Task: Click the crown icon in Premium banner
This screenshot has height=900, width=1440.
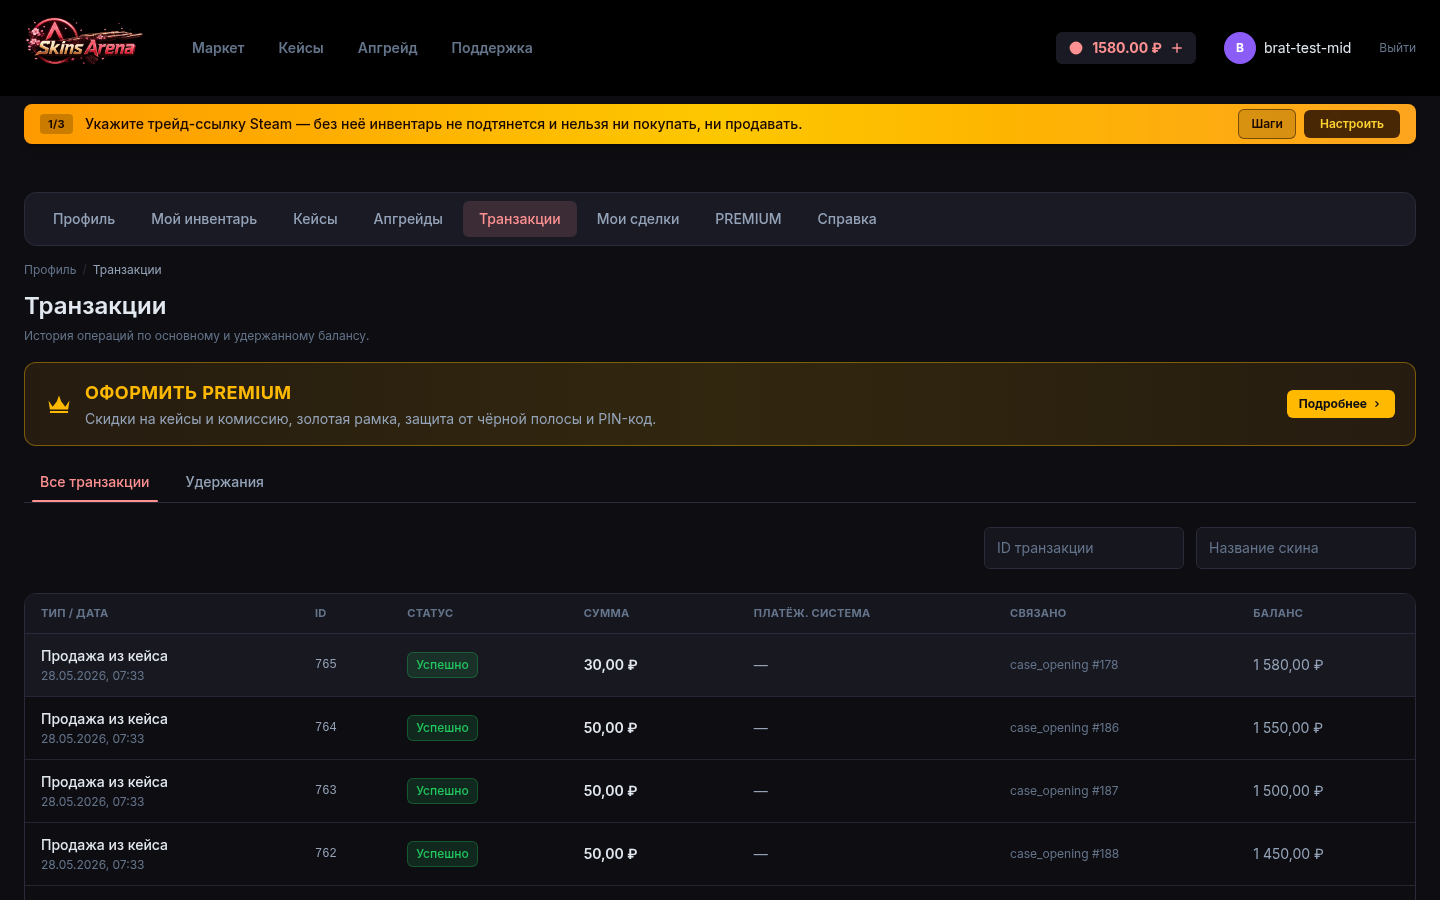Action: (x=59, y=404)
